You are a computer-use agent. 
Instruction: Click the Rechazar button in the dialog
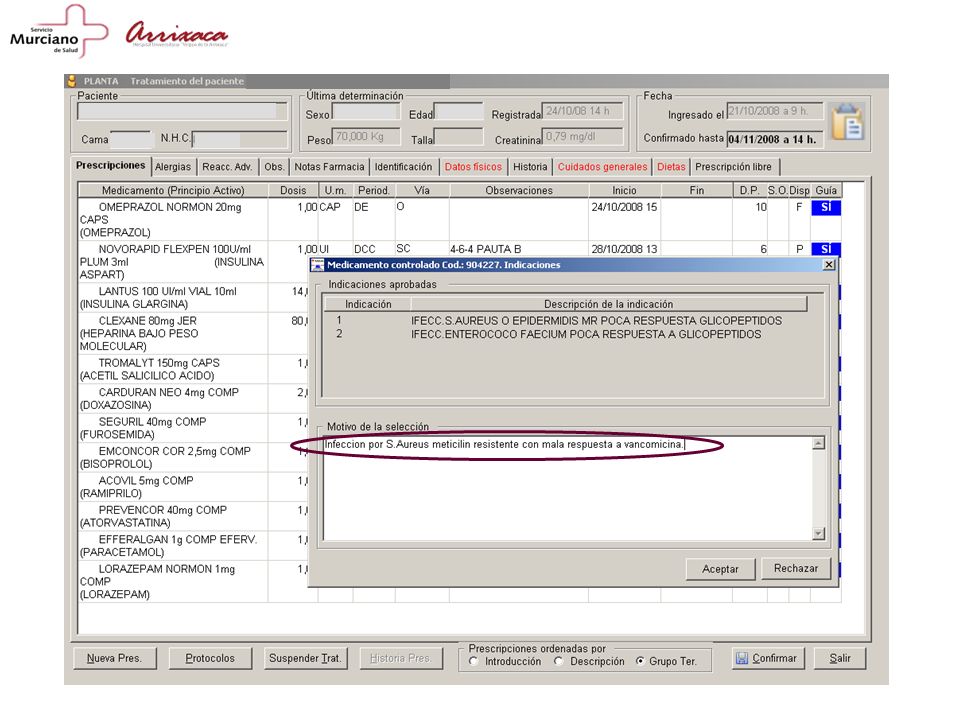(x=796, y=568)
